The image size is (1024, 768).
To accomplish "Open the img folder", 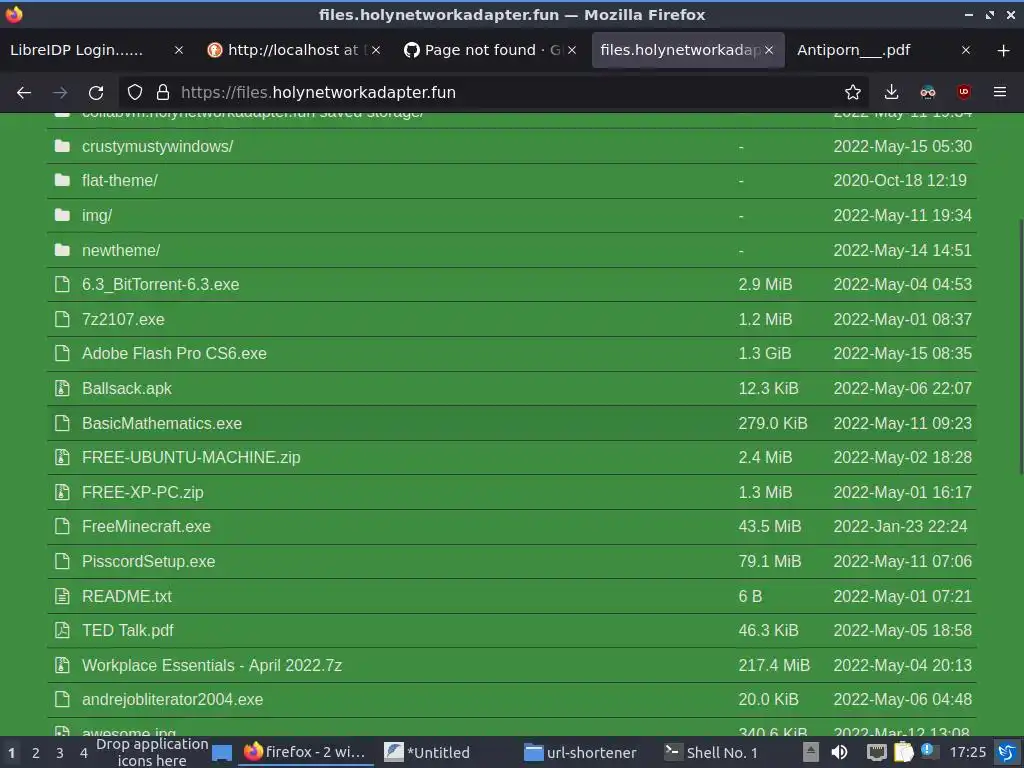I will [x=97, y=216].
